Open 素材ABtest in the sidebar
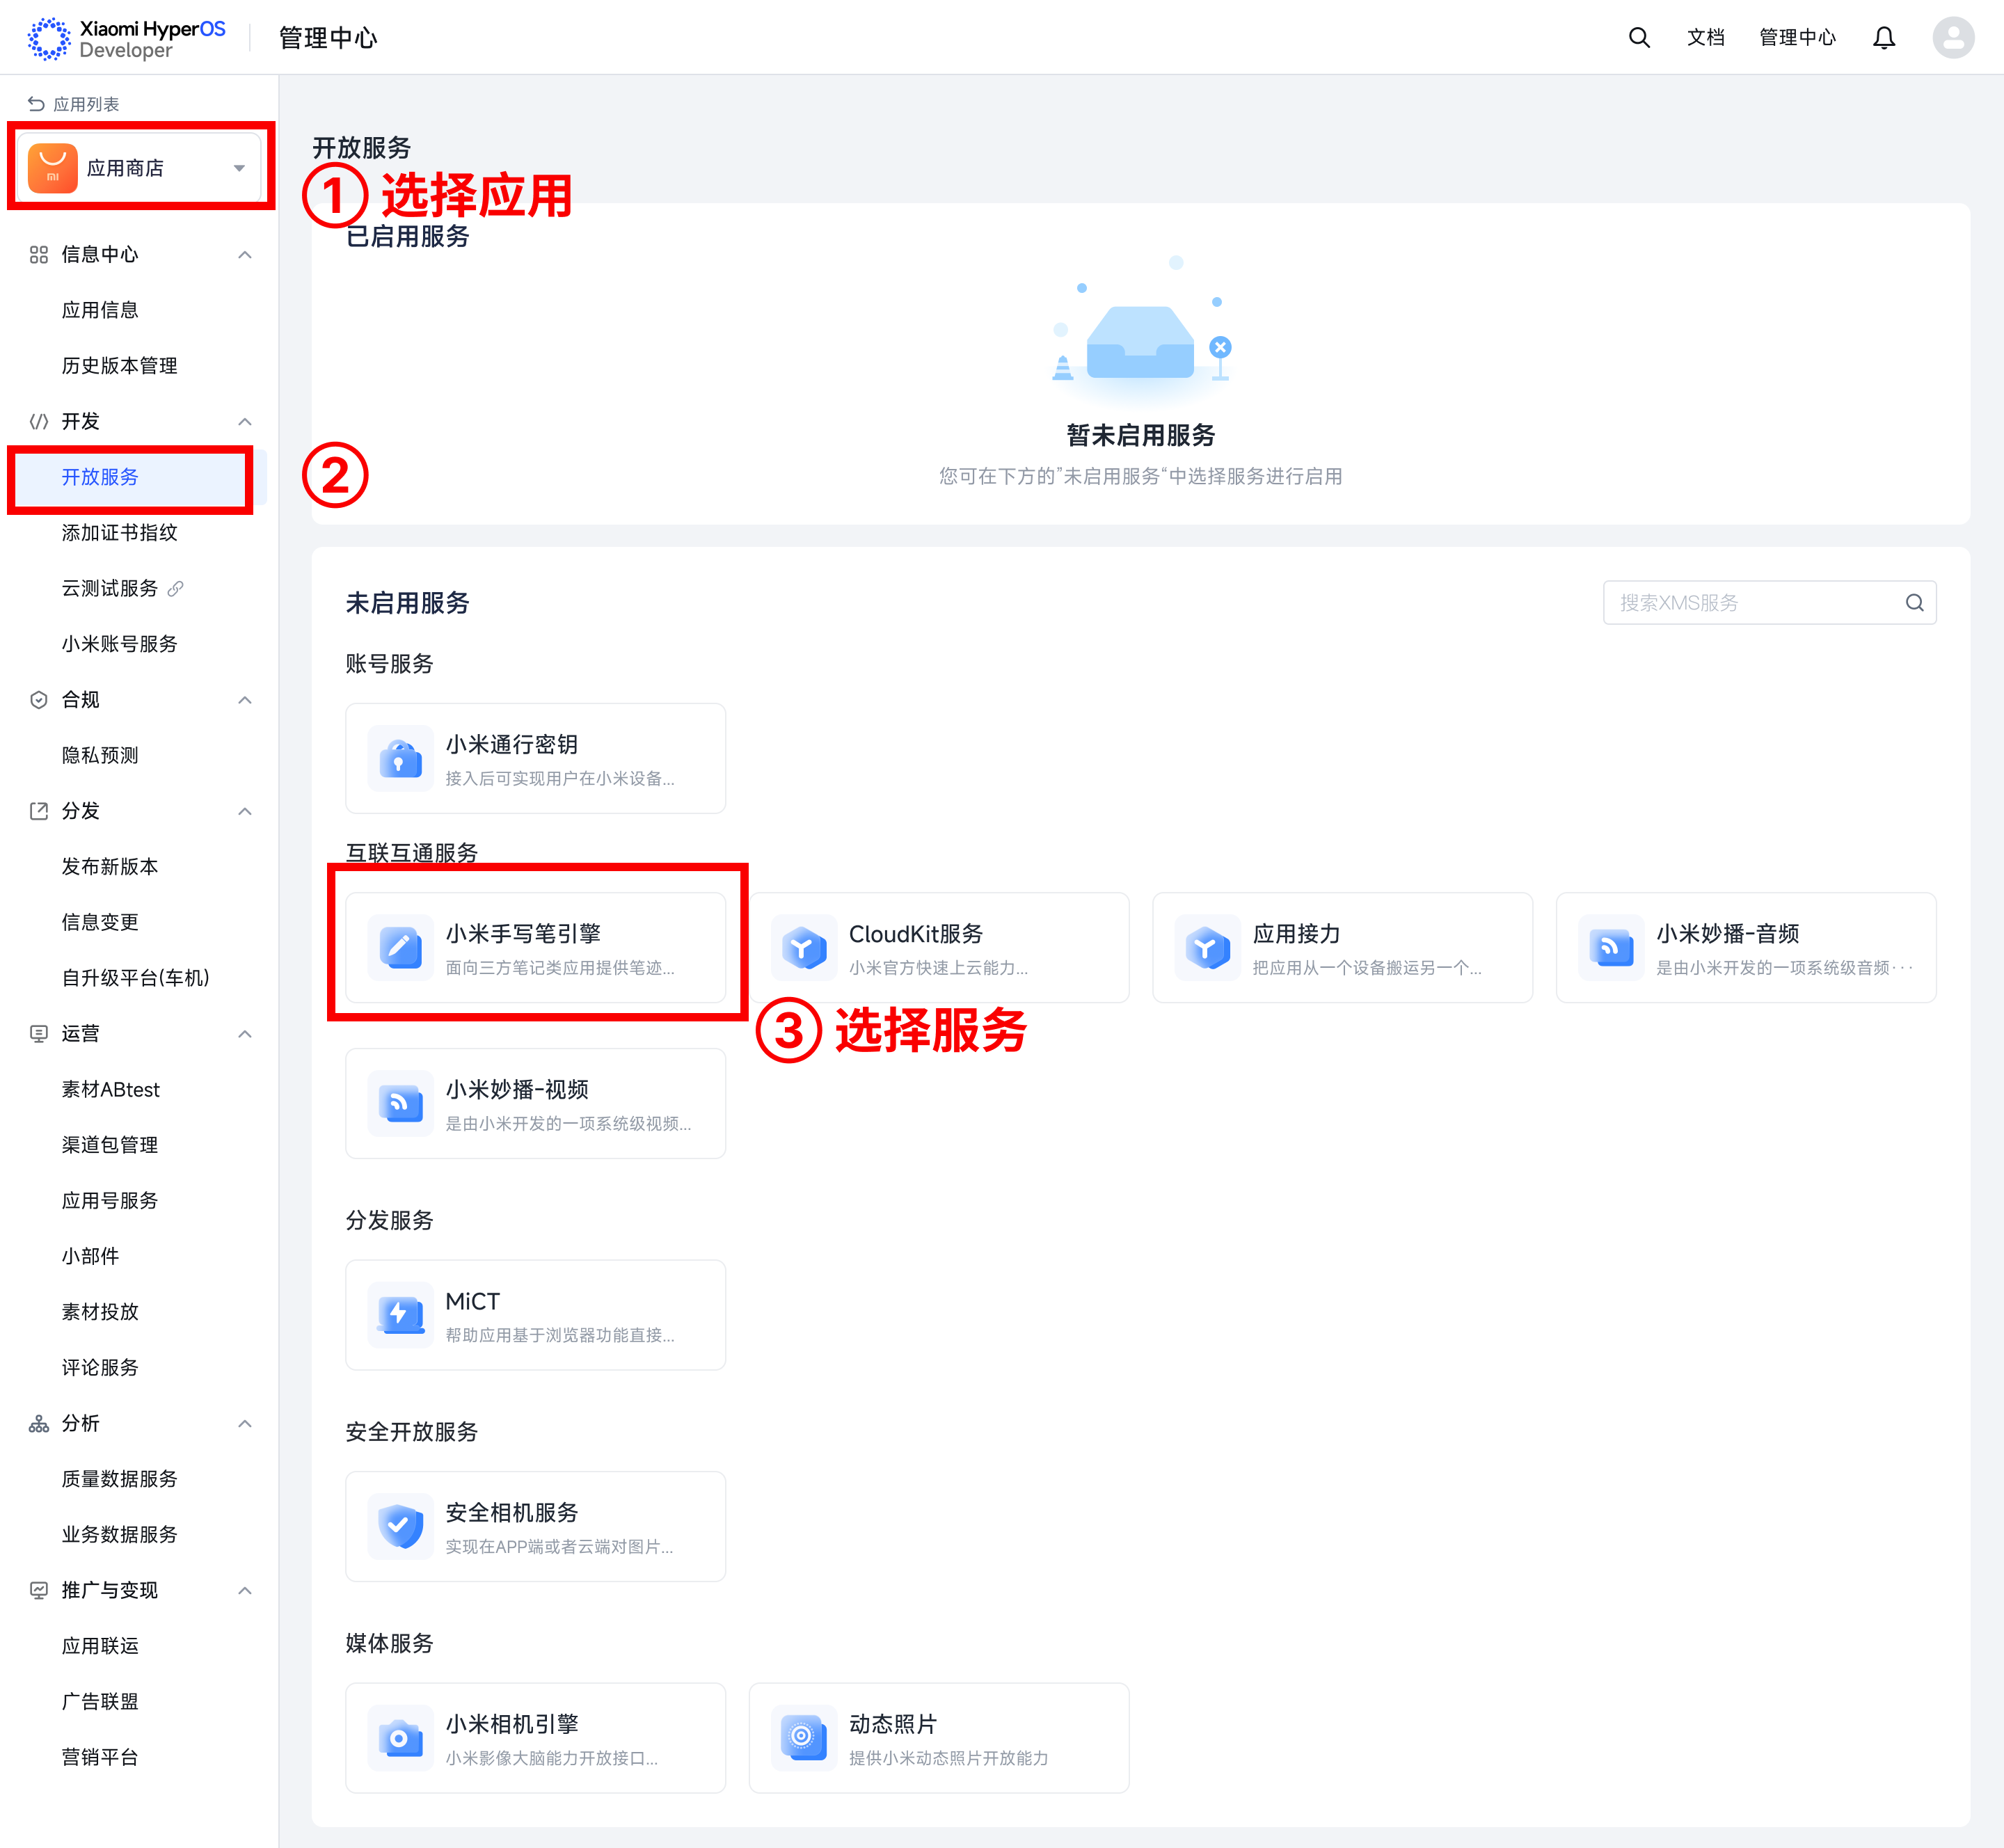 pyautogui.click(x=111, y=1089)
